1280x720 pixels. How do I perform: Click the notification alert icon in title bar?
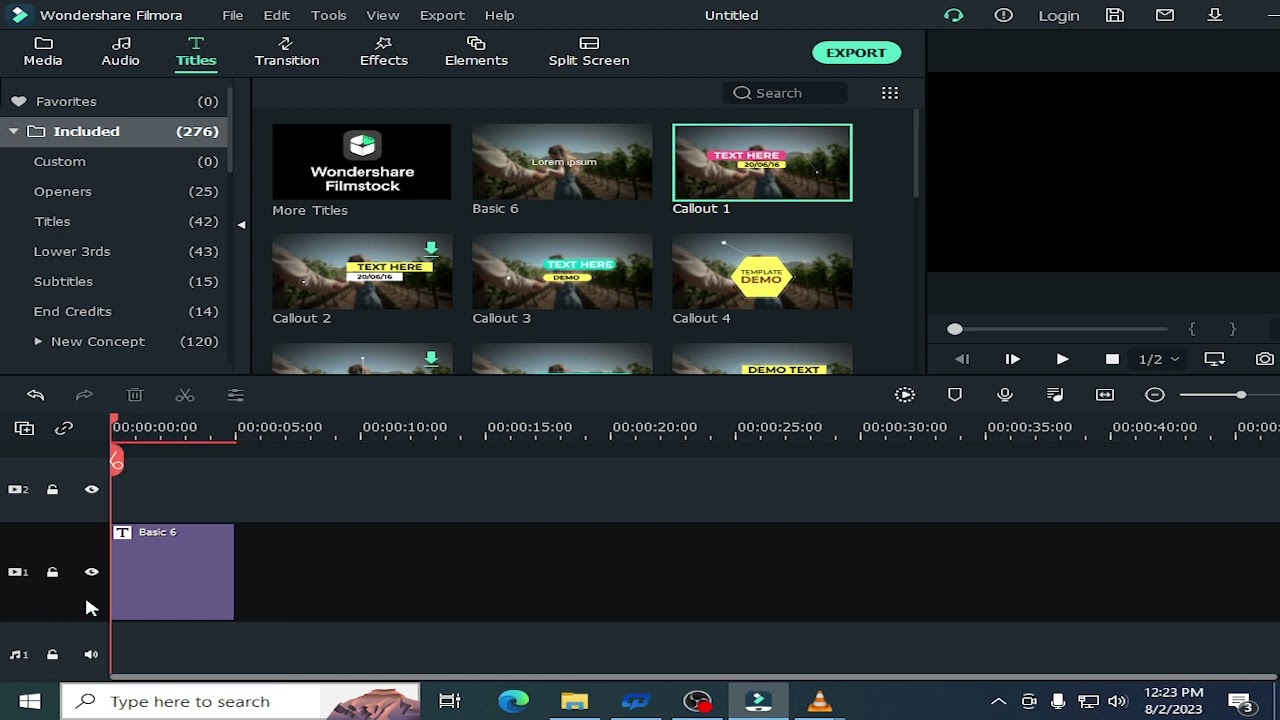tap(1004, 15)
